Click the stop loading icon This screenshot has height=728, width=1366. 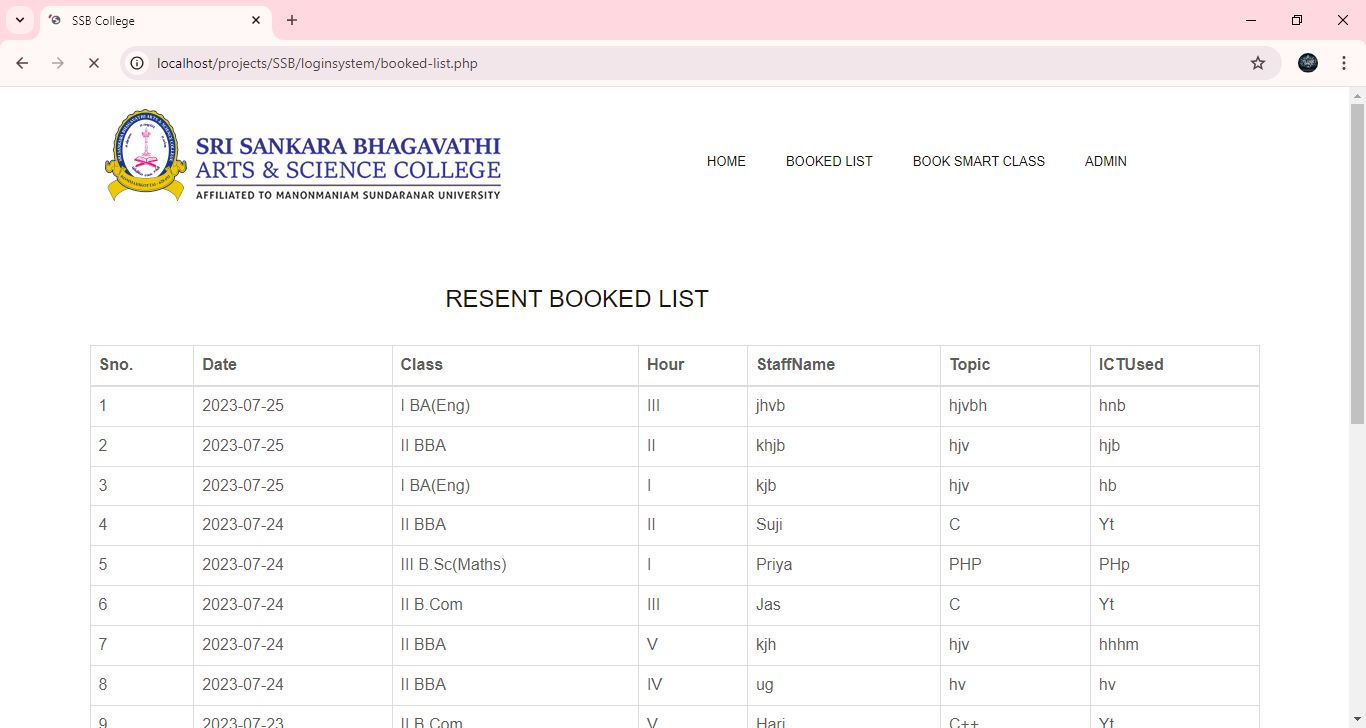(94, 62)
